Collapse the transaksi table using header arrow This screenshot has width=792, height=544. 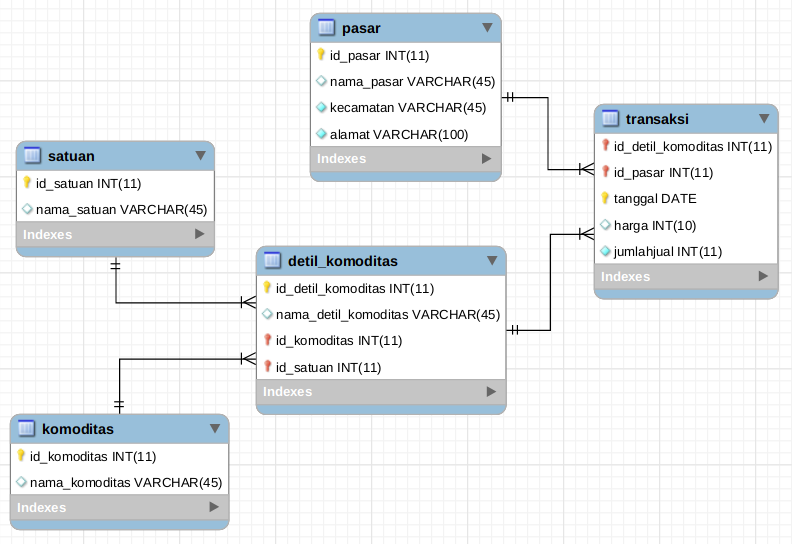click(764, 119)
